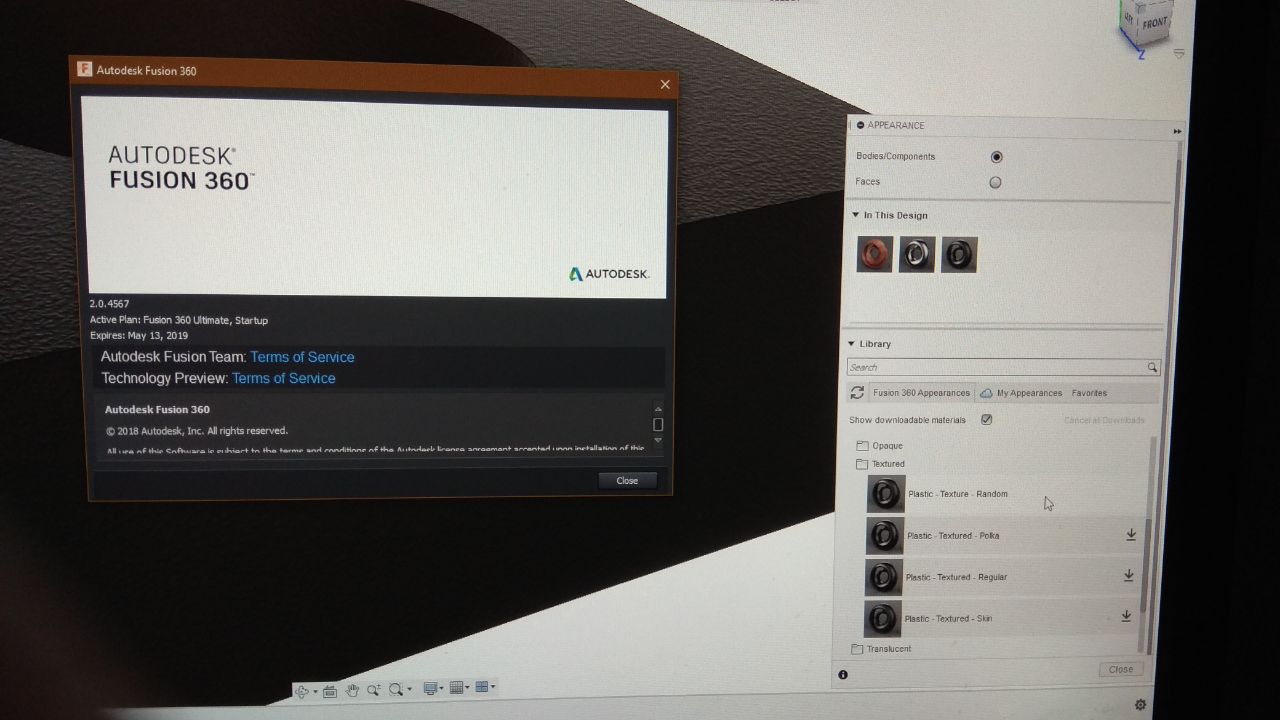Collapse the In This Design section
Viewport: 1280px width, 720px height.
(x=856, y=215)
